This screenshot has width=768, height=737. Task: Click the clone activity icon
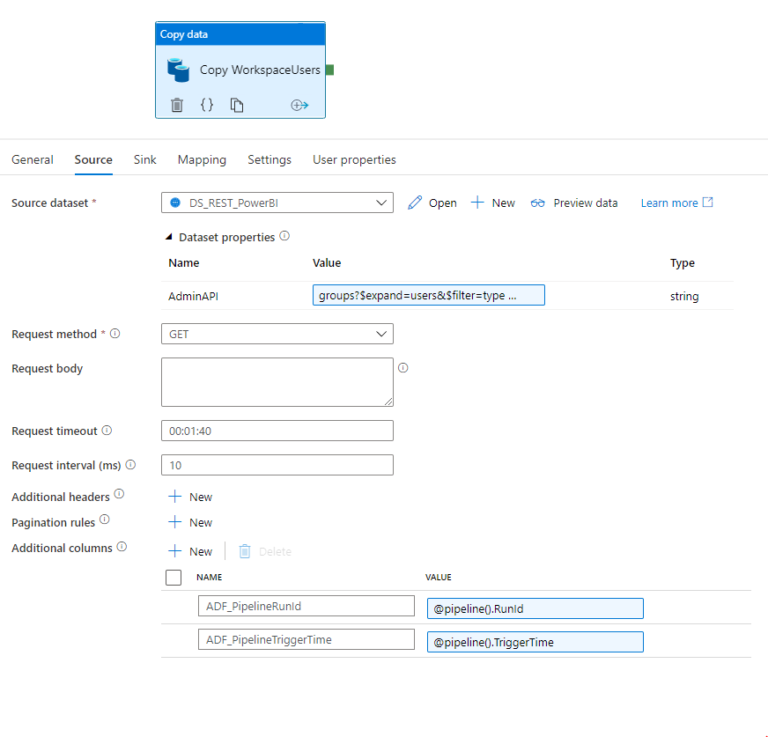(237, 105)
